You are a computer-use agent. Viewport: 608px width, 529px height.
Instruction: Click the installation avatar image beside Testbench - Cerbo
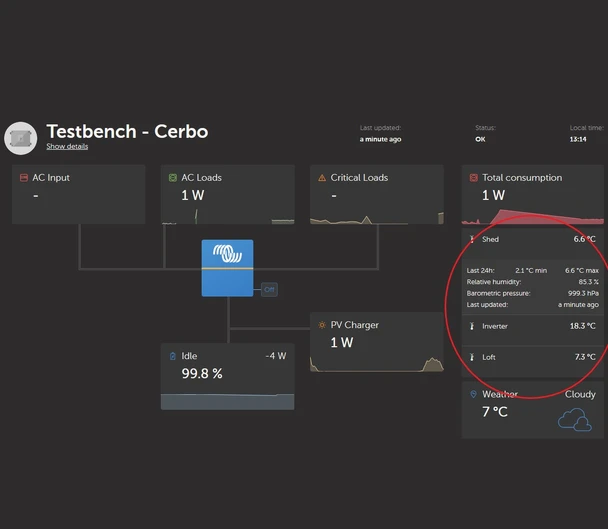click(x=21, y=138)
